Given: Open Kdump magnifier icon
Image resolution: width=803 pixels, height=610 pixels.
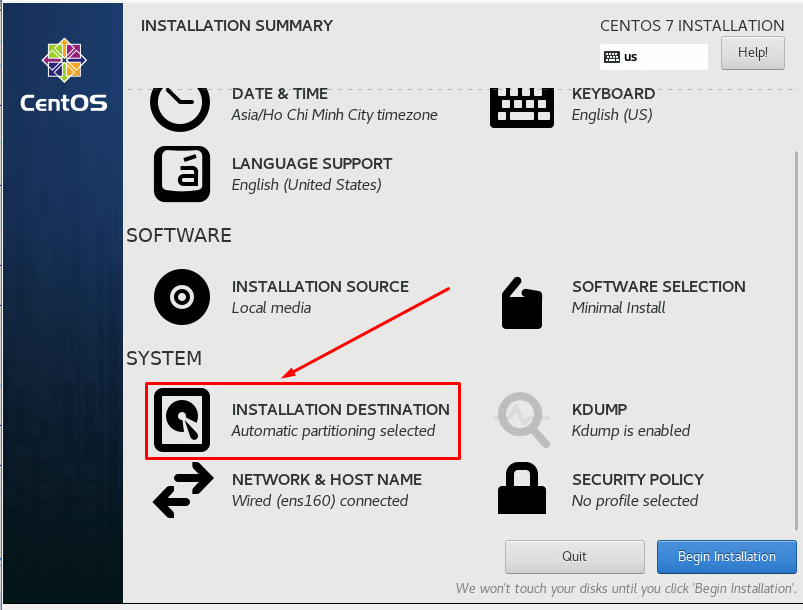Looking at the screenshot, I should coord(522,420).
